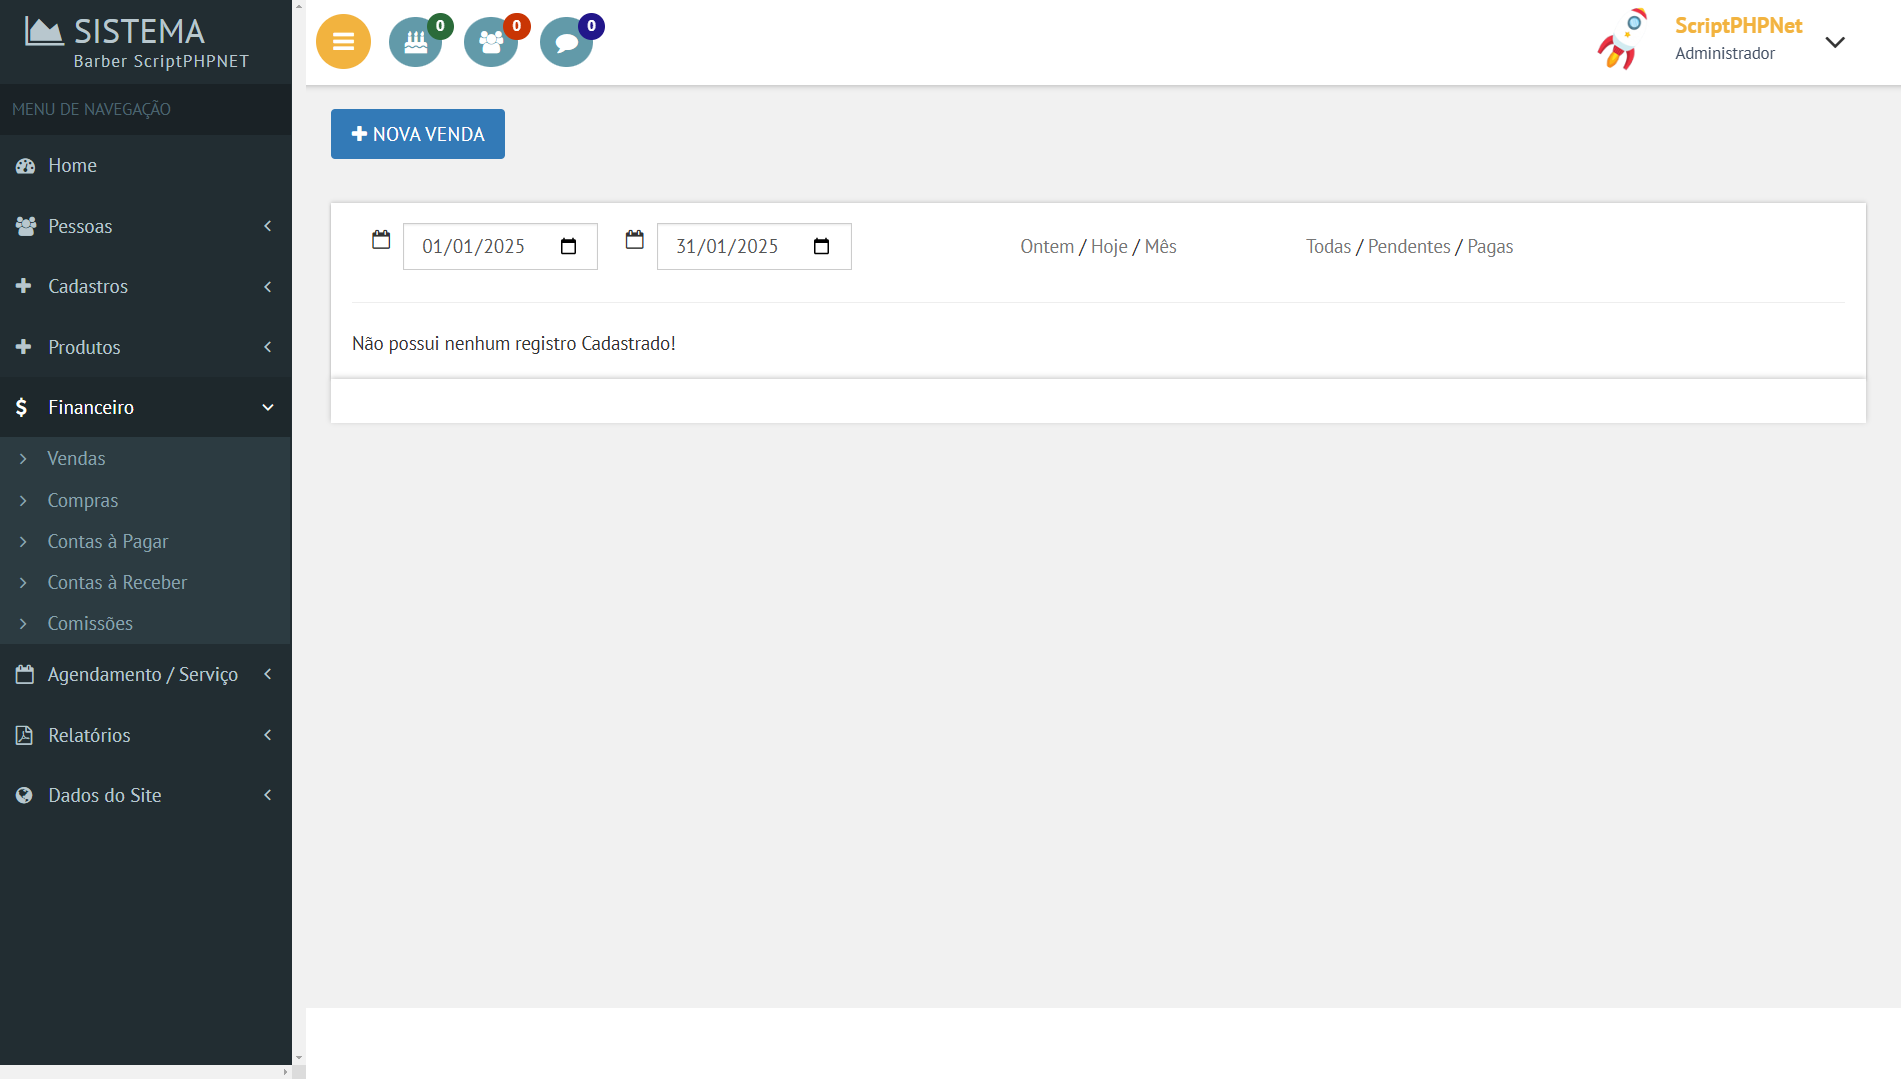
Task: Filter sales by Pendentes
Action: click(x=1408, y=247)
